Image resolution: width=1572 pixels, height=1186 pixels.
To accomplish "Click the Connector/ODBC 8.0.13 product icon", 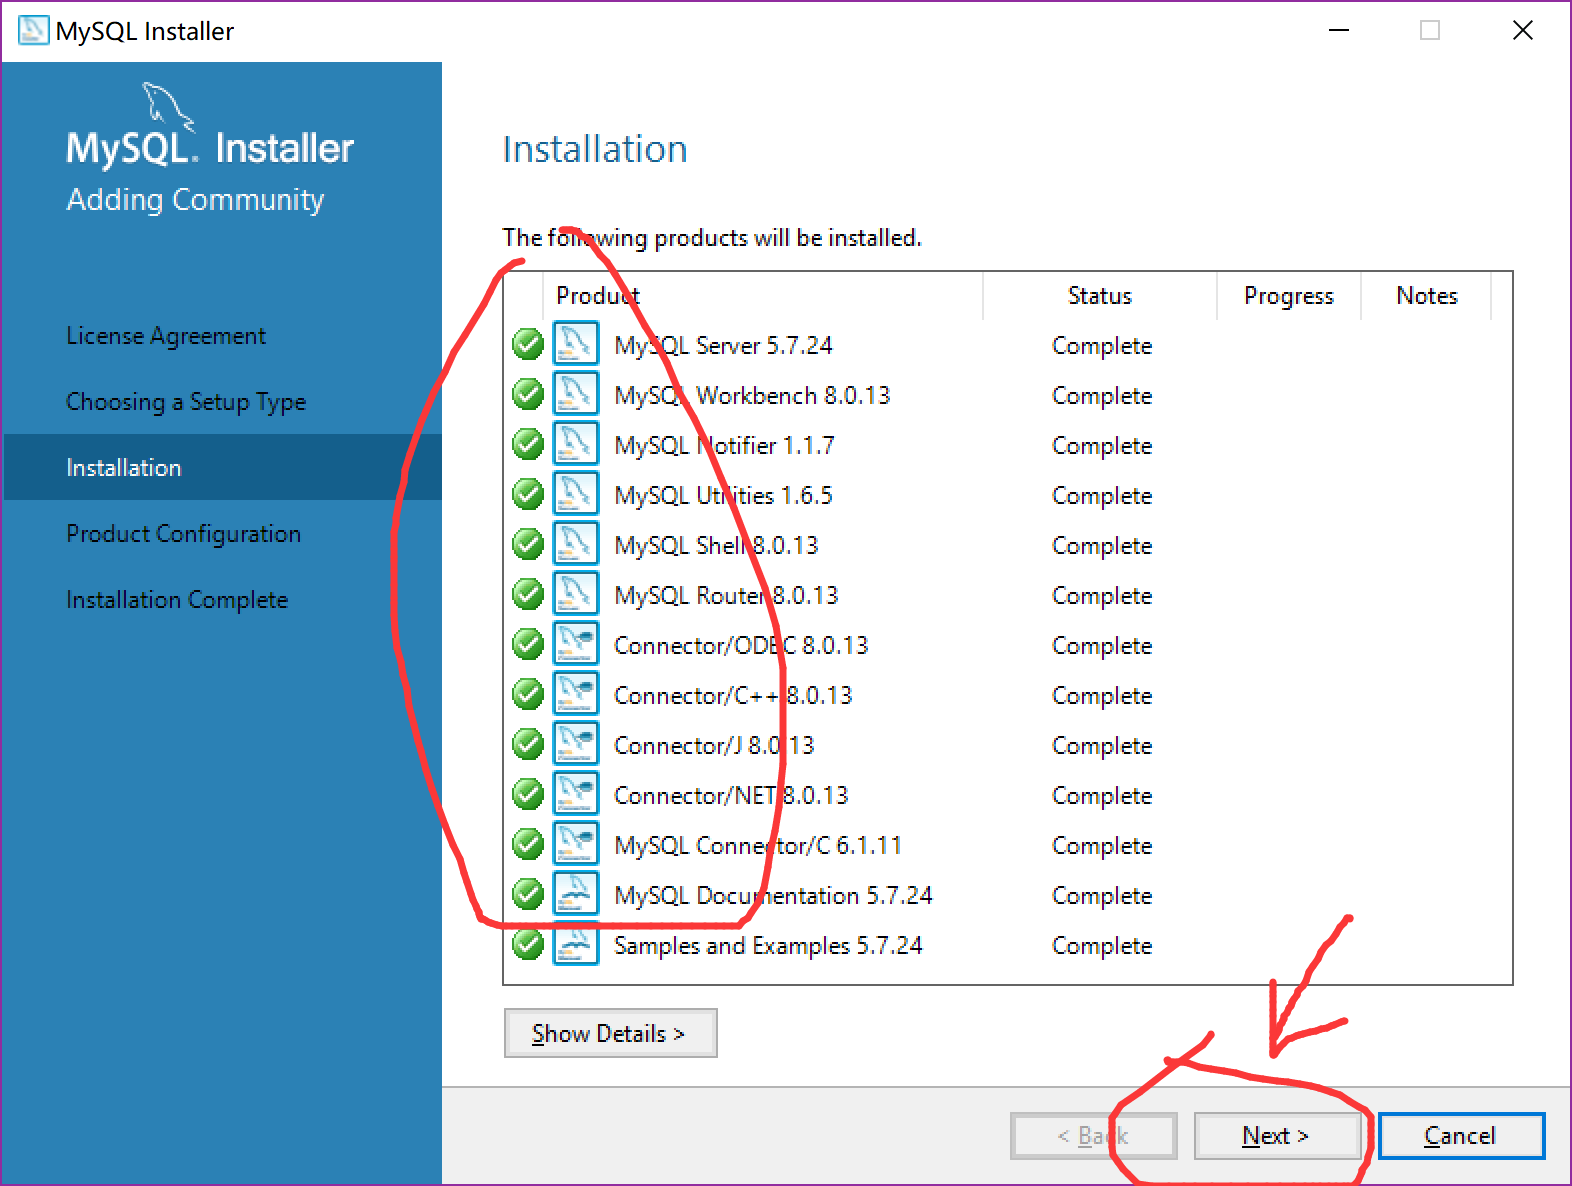I will (x=576, y=643).
